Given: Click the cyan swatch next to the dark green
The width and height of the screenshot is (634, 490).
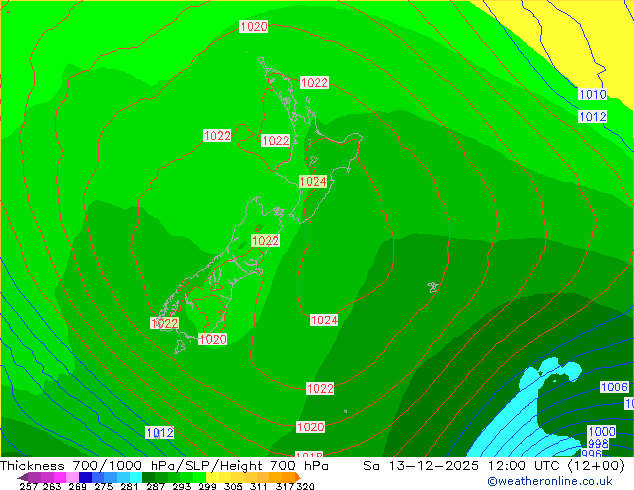Looking at the screenshot, I should point(136,477).
